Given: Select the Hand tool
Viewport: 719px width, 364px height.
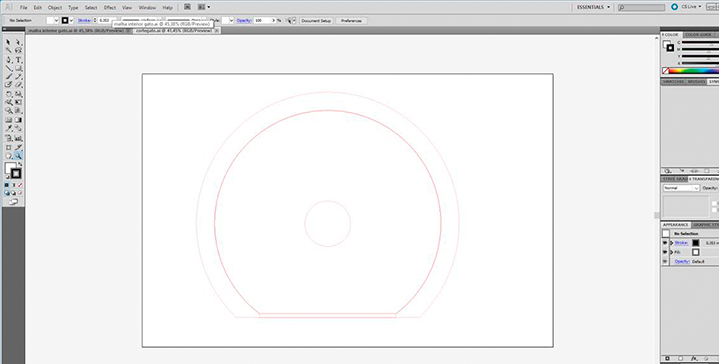Looking at the screenshot, I should pyautogui.click(x=8, y=156).
